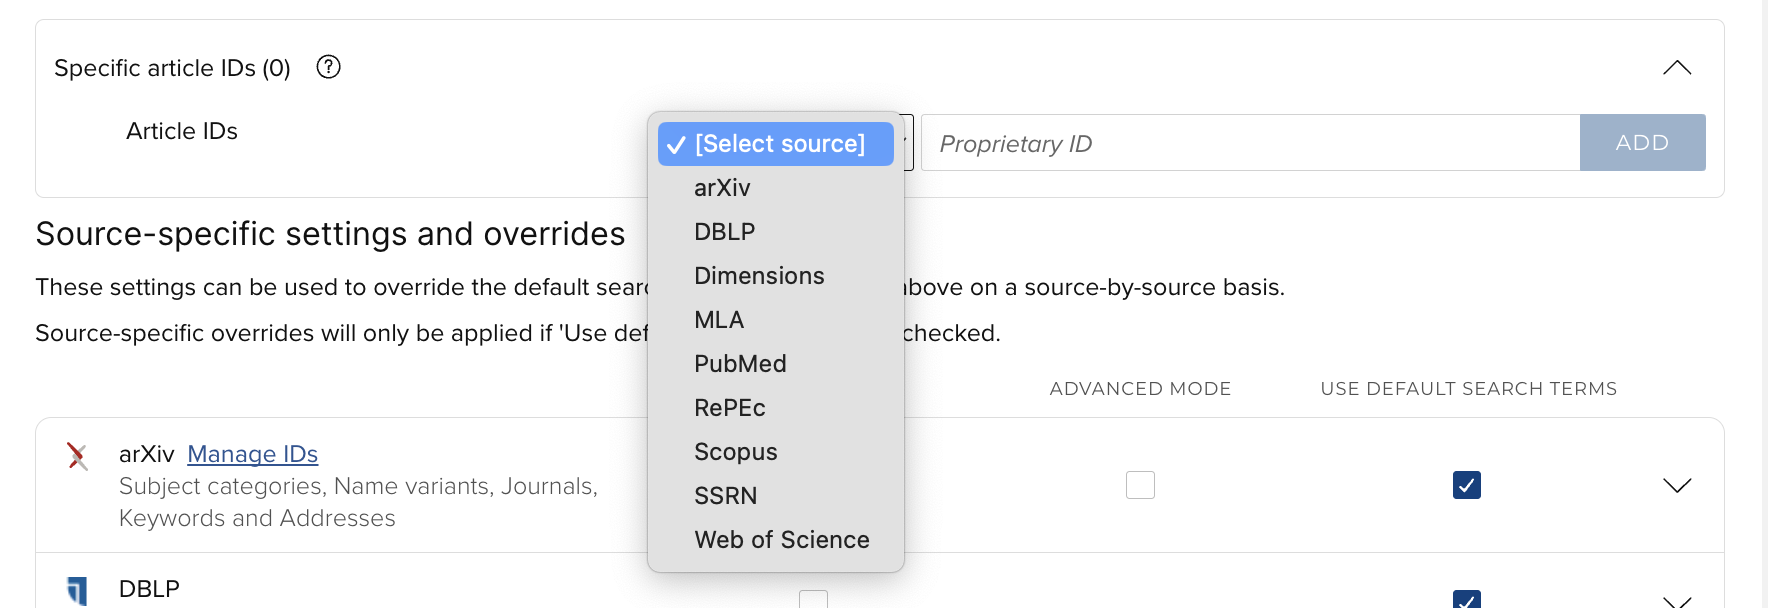Select arXiv from the source dropdown
Image resolution: width=1768 pixels, height=608 pixels.
(x=722, y=188)
